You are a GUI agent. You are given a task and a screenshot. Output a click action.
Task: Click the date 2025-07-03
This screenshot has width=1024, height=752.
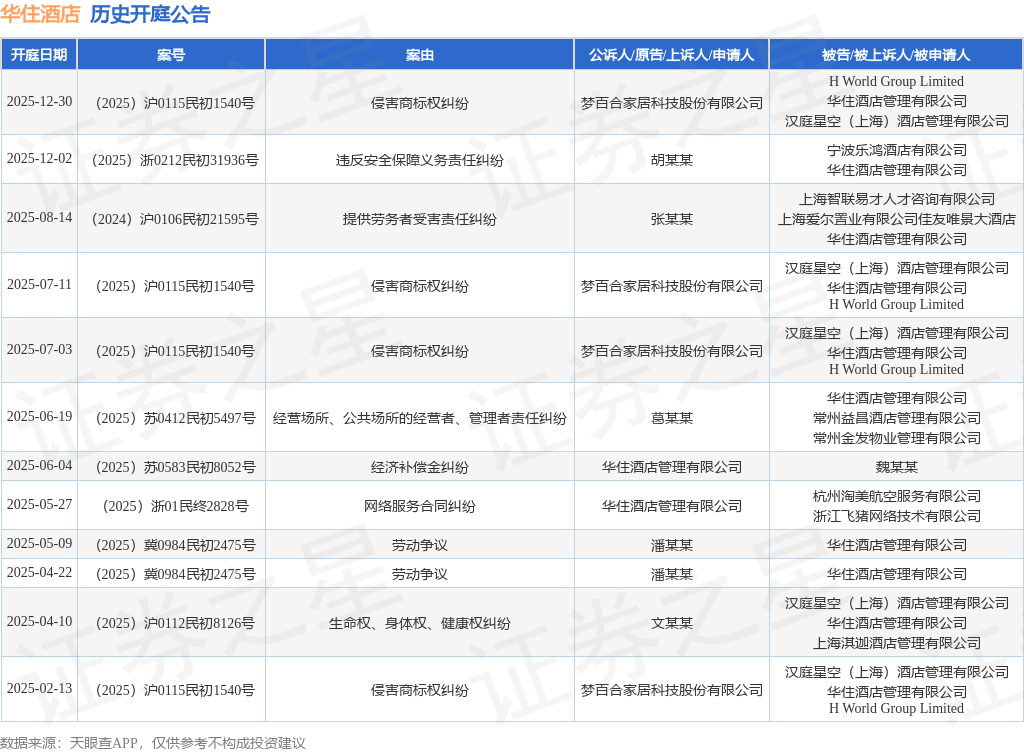click(x=39, y=349)
